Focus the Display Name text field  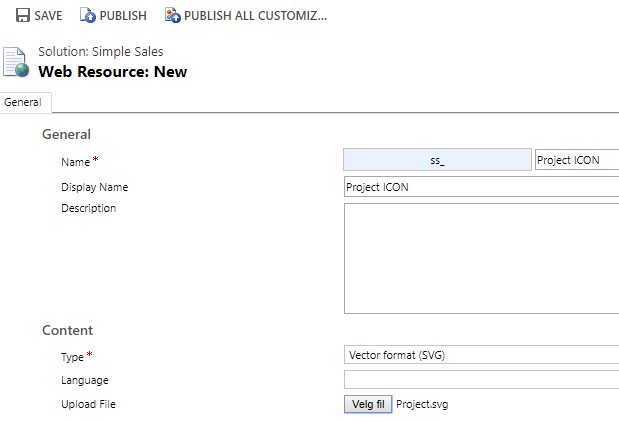(x=480, y=187)
